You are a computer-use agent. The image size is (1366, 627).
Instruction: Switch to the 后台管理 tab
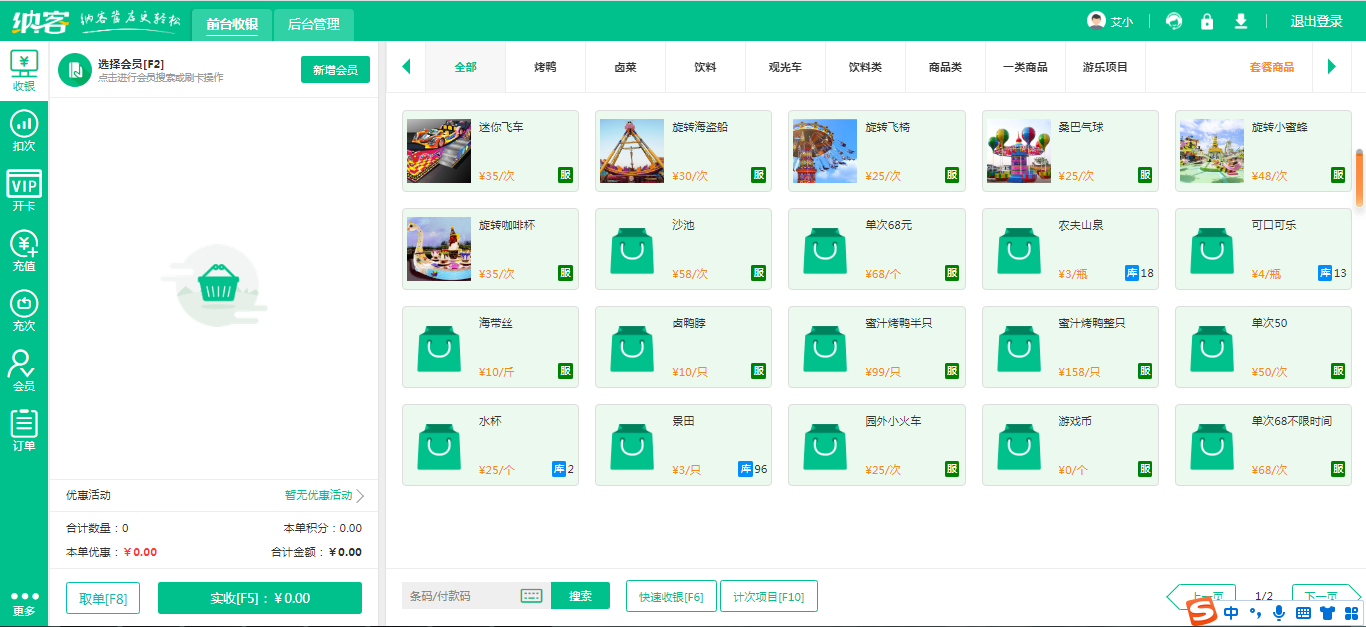pyautogui.click(x=313, y=23)
